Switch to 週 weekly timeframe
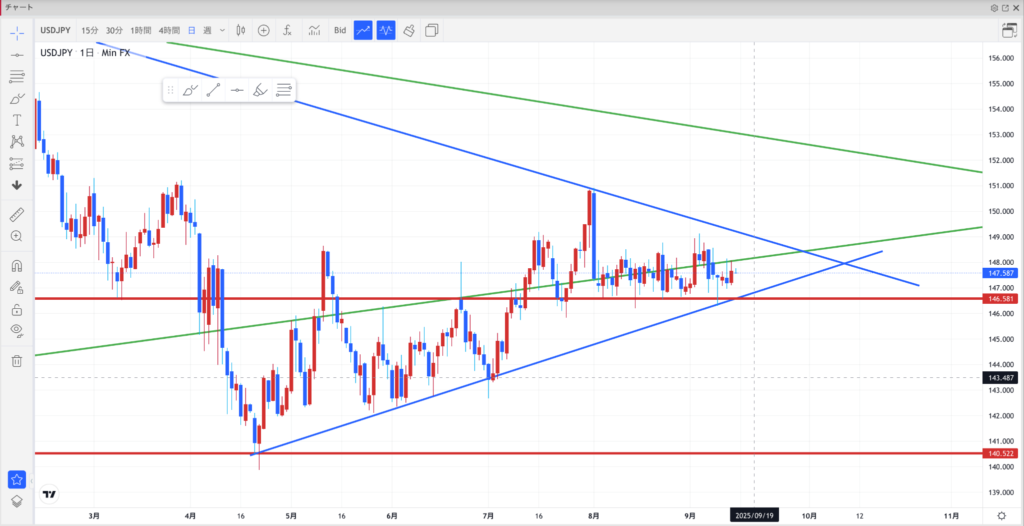Viewport: 1024px width, 526px height. pos(207,30)
